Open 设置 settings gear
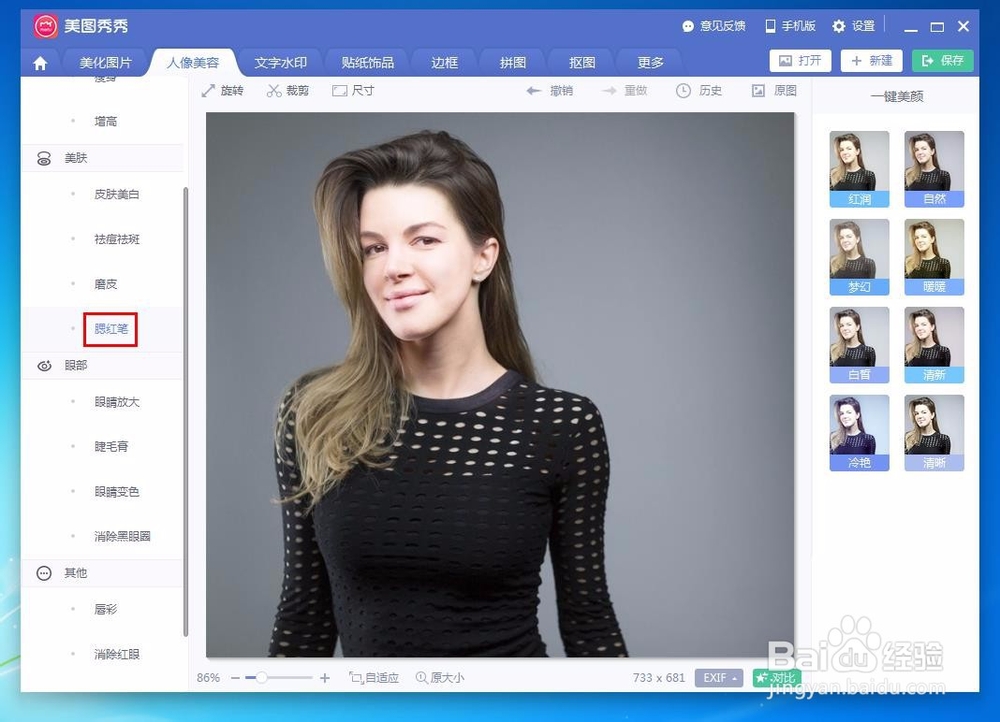 [x=853, y=26]
